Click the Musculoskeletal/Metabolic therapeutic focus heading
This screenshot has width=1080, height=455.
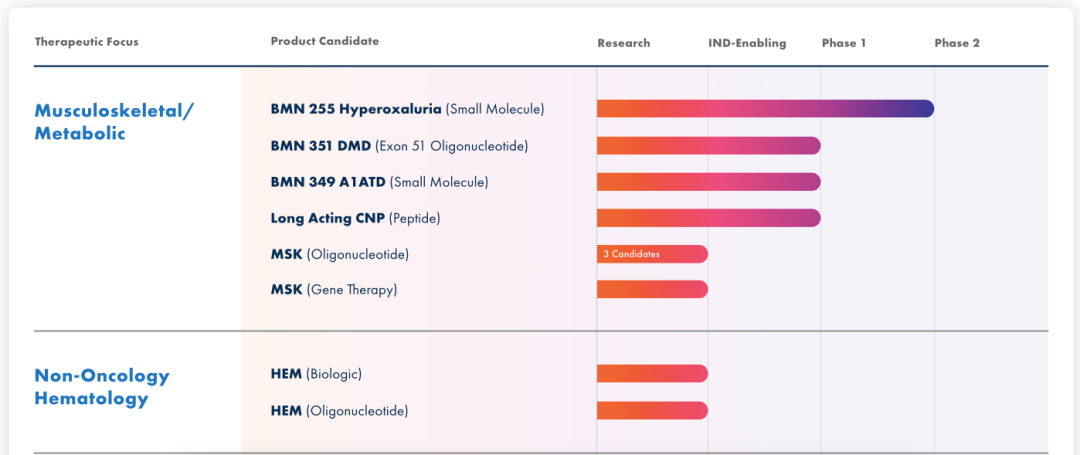click(114, 121)
